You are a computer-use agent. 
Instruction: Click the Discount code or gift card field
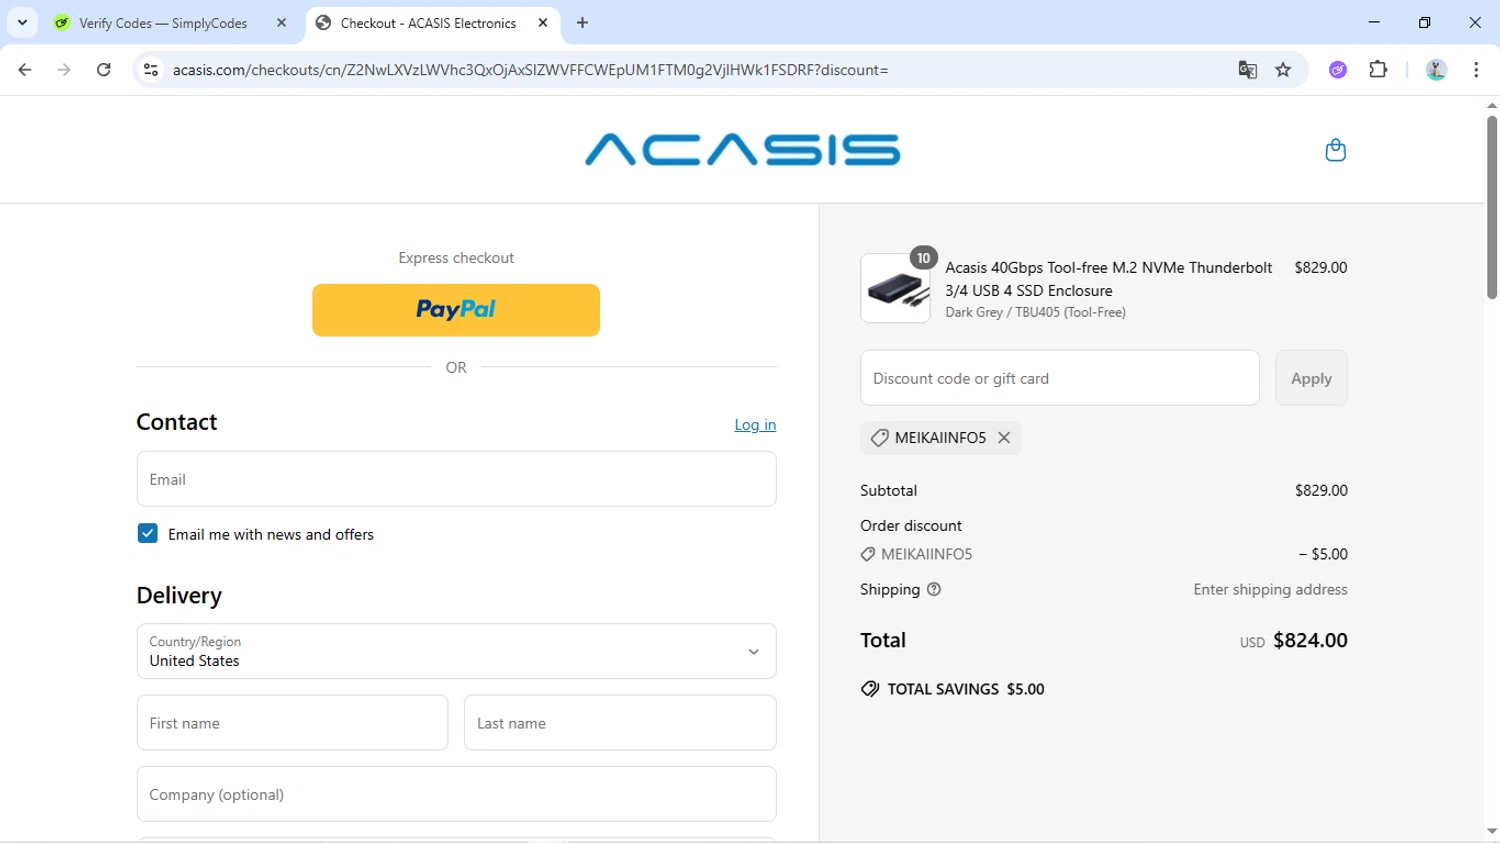[x=1060, y=378]
